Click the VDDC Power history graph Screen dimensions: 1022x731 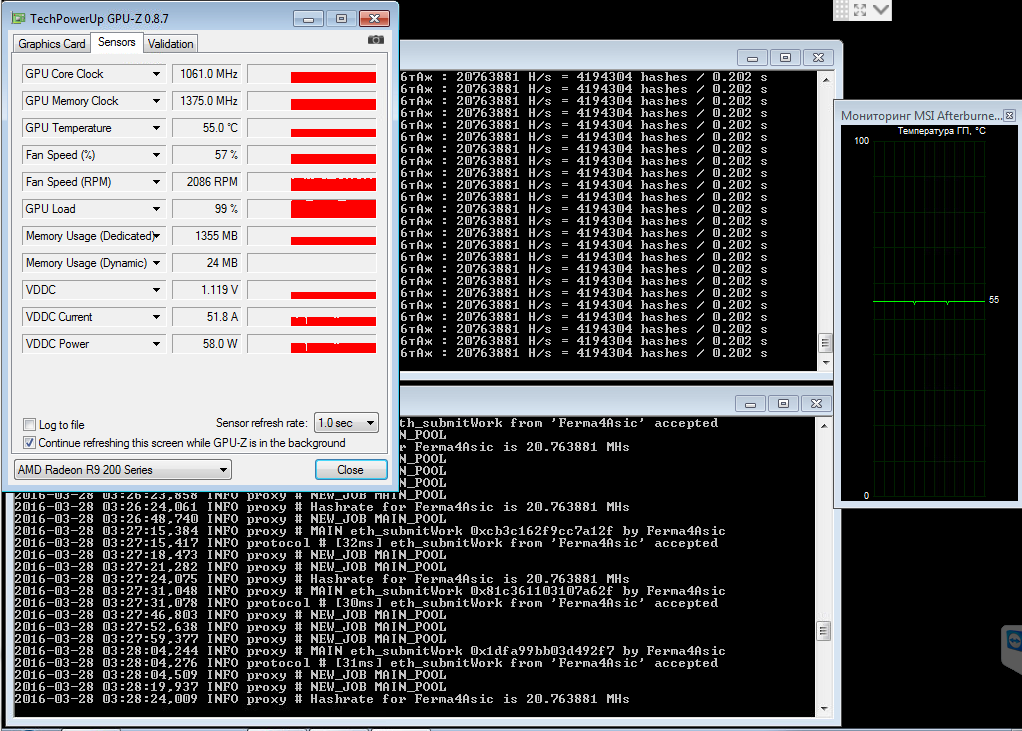pyautogui.click(x=312, y=344)
